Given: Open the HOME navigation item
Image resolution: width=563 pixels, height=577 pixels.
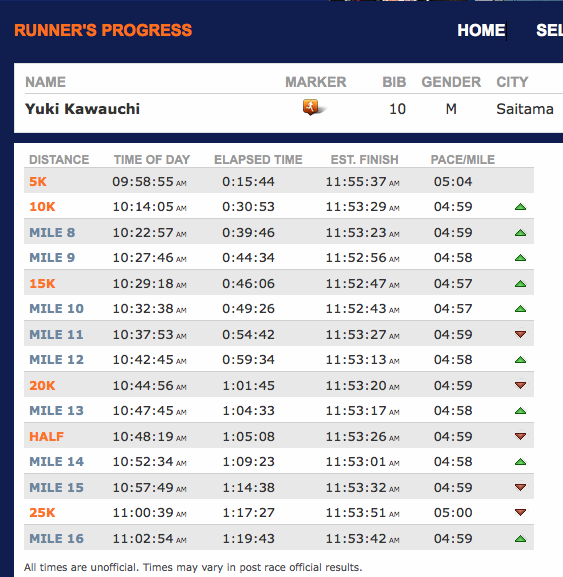Looking at the screenshot, I should (x=481, y=30).
